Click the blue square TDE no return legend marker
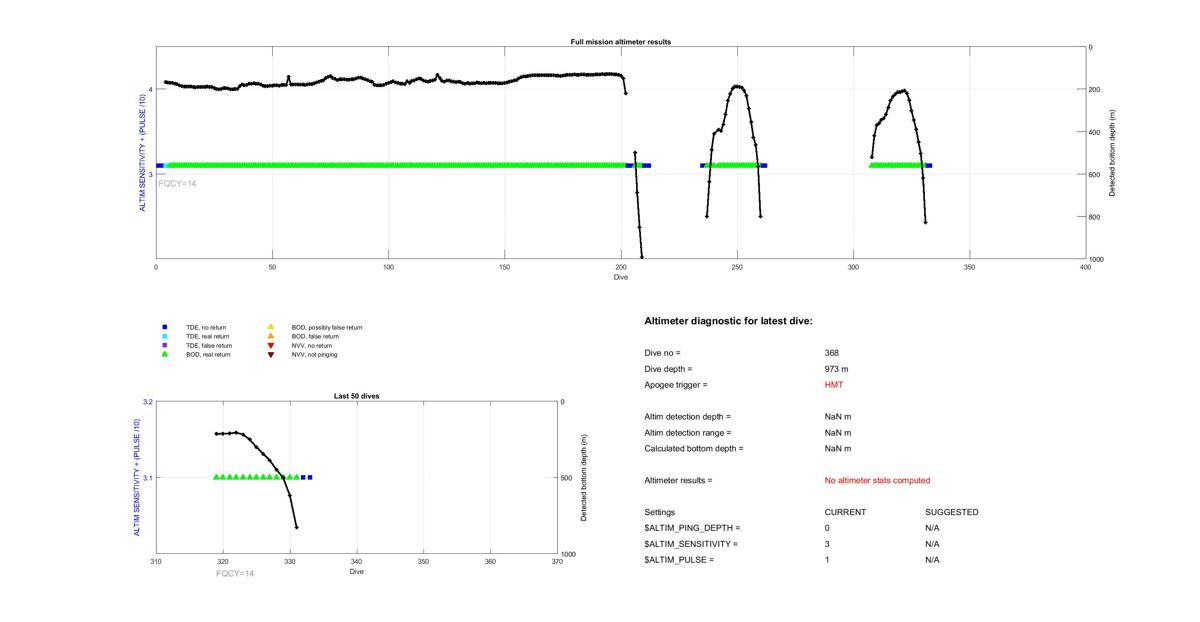Viewport: 1200px width, 622px height. 165,327
